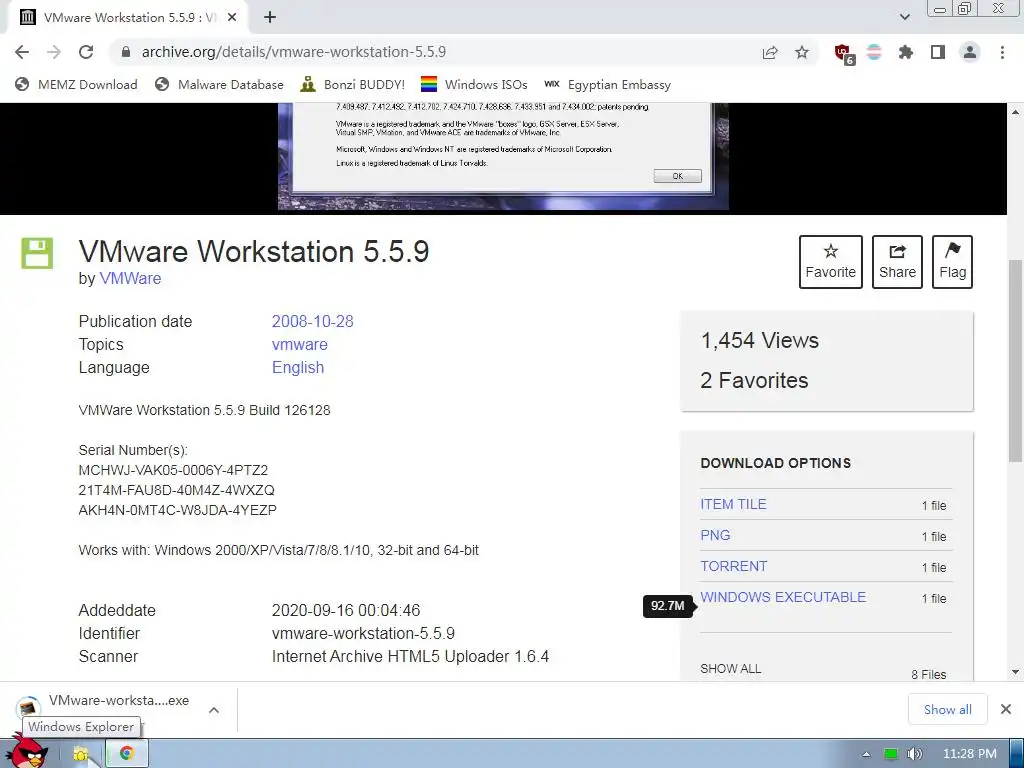This screenshot has width=1024, height=768.
Task: Click the address bar URL
Action: [x=293, y=52]
